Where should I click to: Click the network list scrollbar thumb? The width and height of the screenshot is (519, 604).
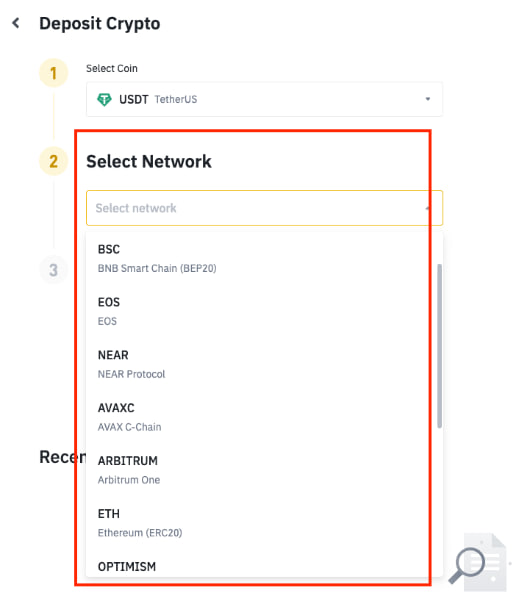(439, 346)
